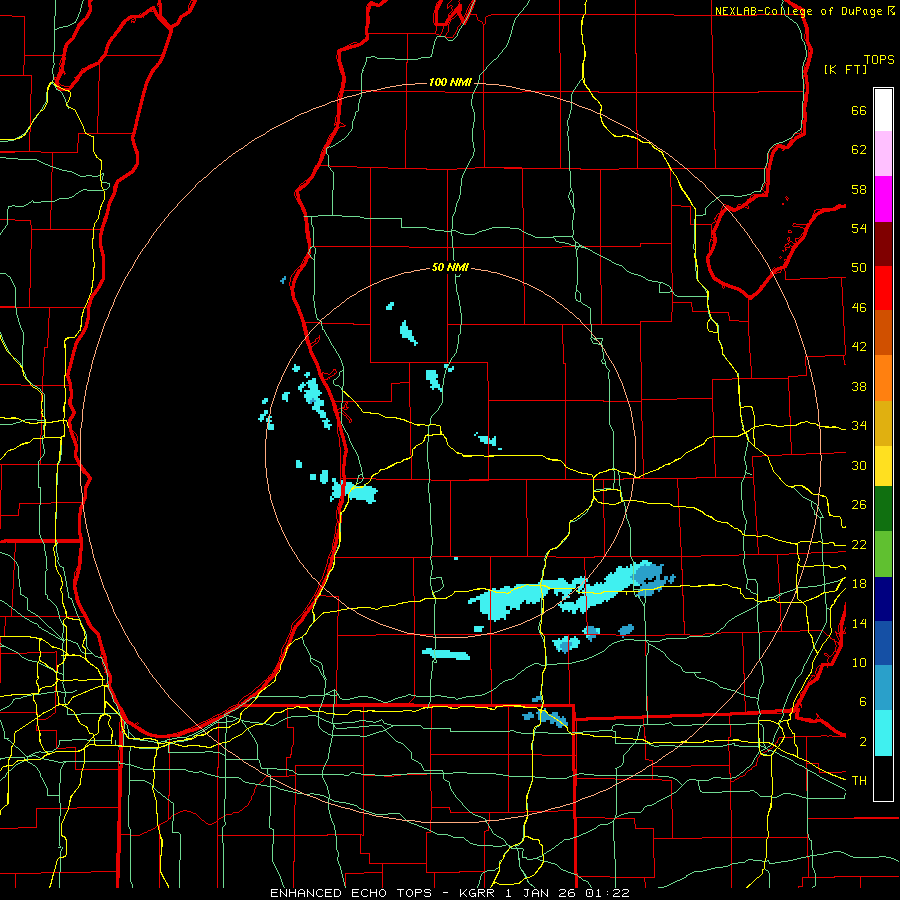
Task: Select the light green swatch on the scale
Action: click(883, 554)
